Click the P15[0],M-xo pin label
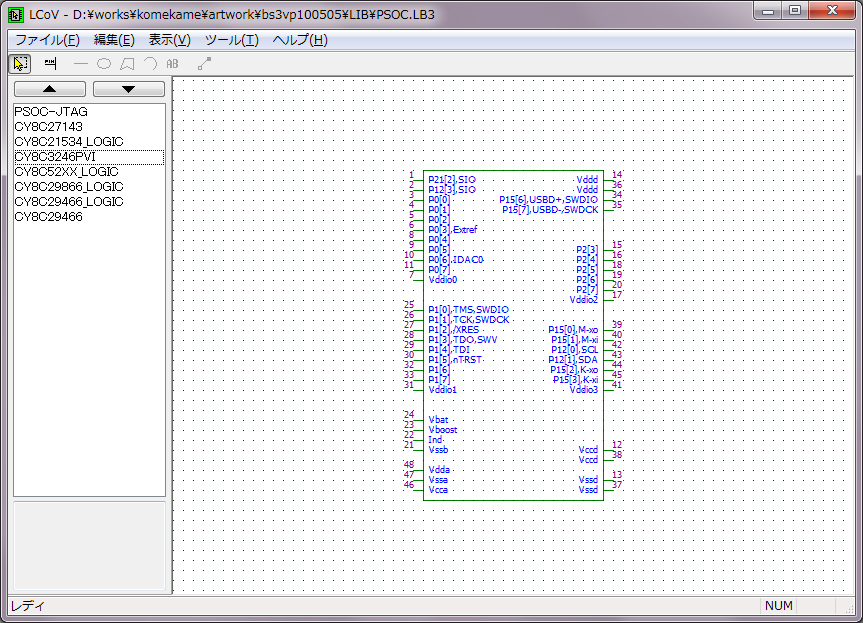This screenshot has height=623, width=863. [x=573, y=330]
